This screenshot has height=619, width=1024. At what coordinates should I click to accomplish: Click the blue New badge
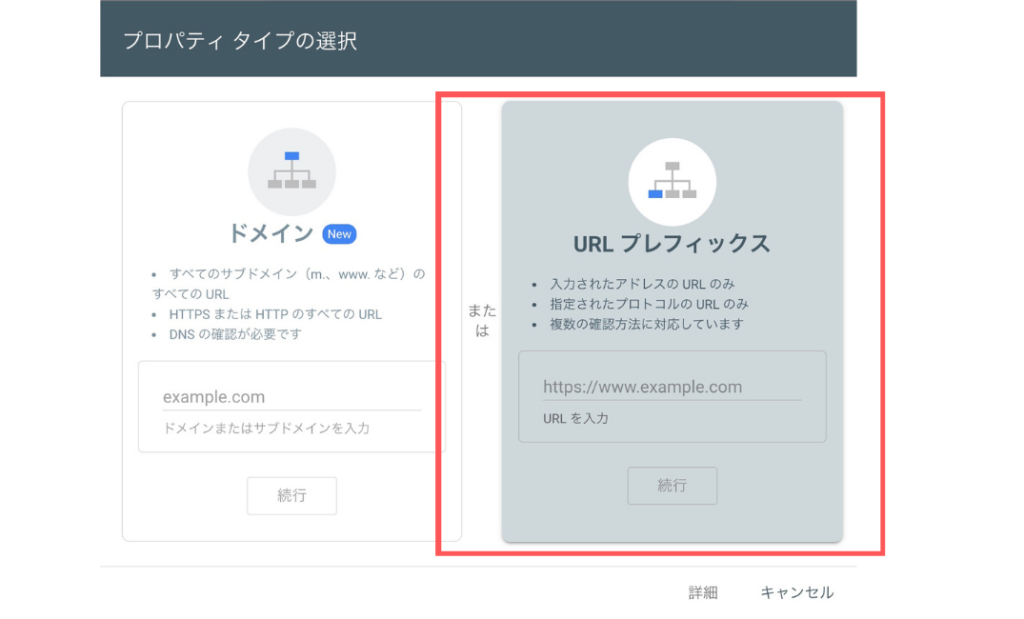click(339, 234)
